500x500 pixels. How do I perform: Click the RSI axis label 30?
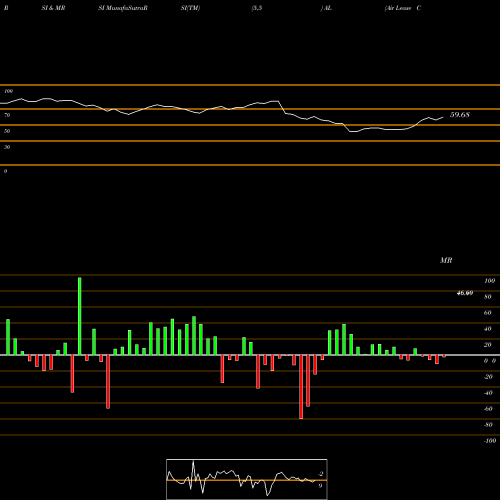click(7, 147)
